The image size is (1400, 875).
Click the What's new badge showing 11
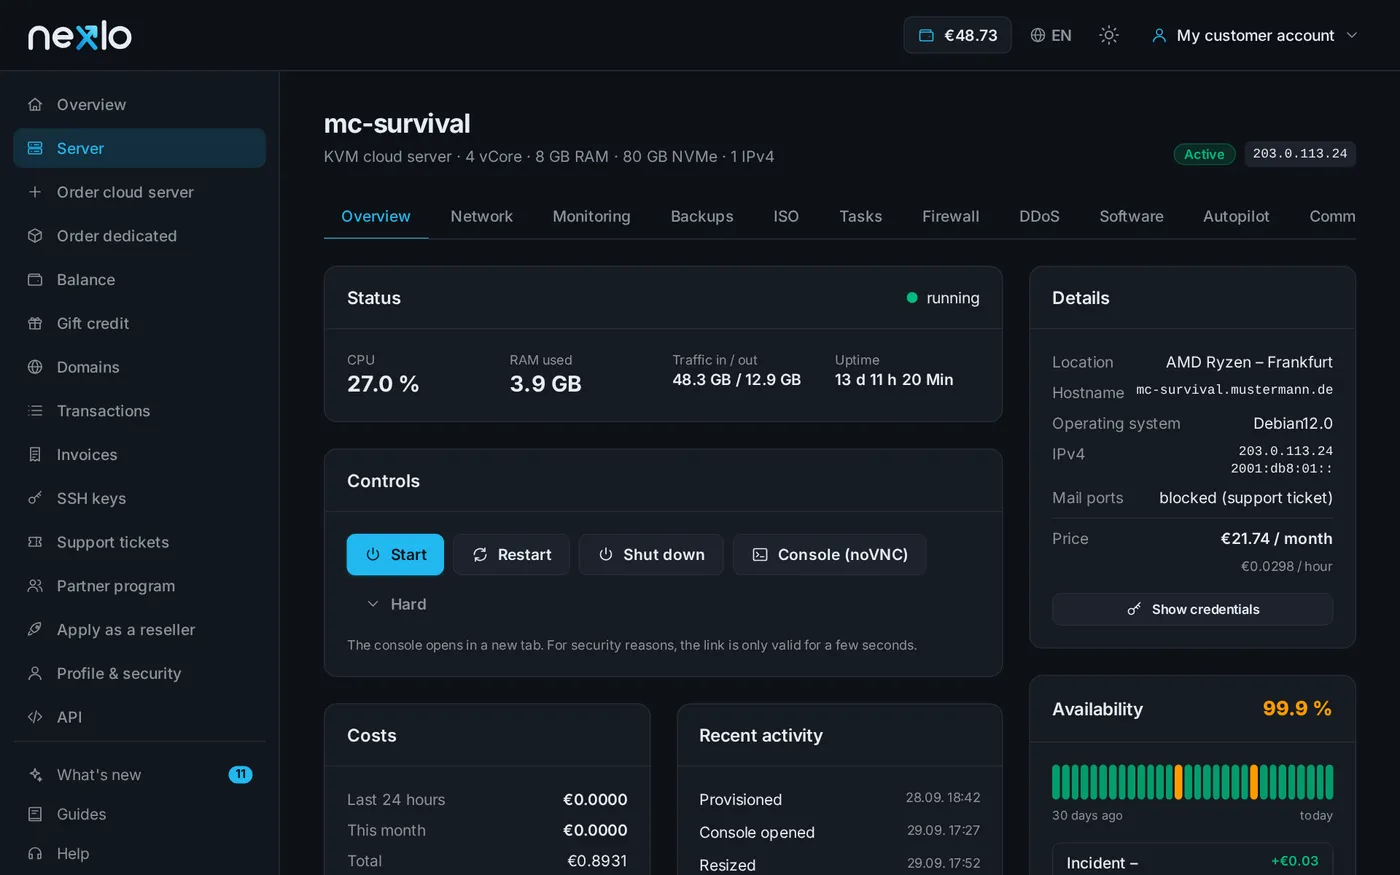click(x=240, y=775)
